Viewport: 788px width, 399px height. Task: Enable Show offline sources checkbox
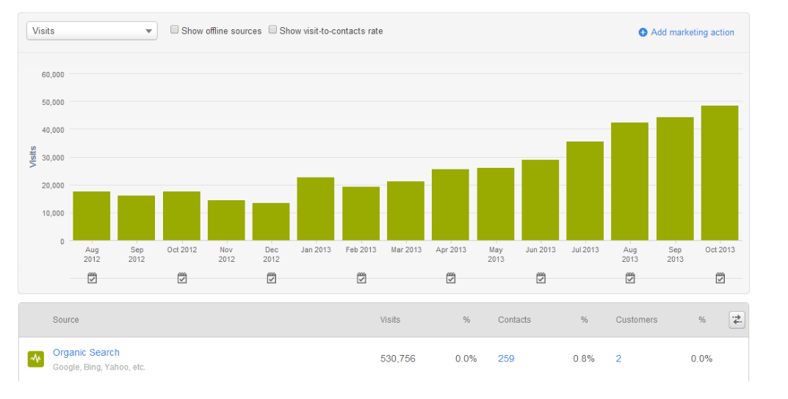click(174, 30)
